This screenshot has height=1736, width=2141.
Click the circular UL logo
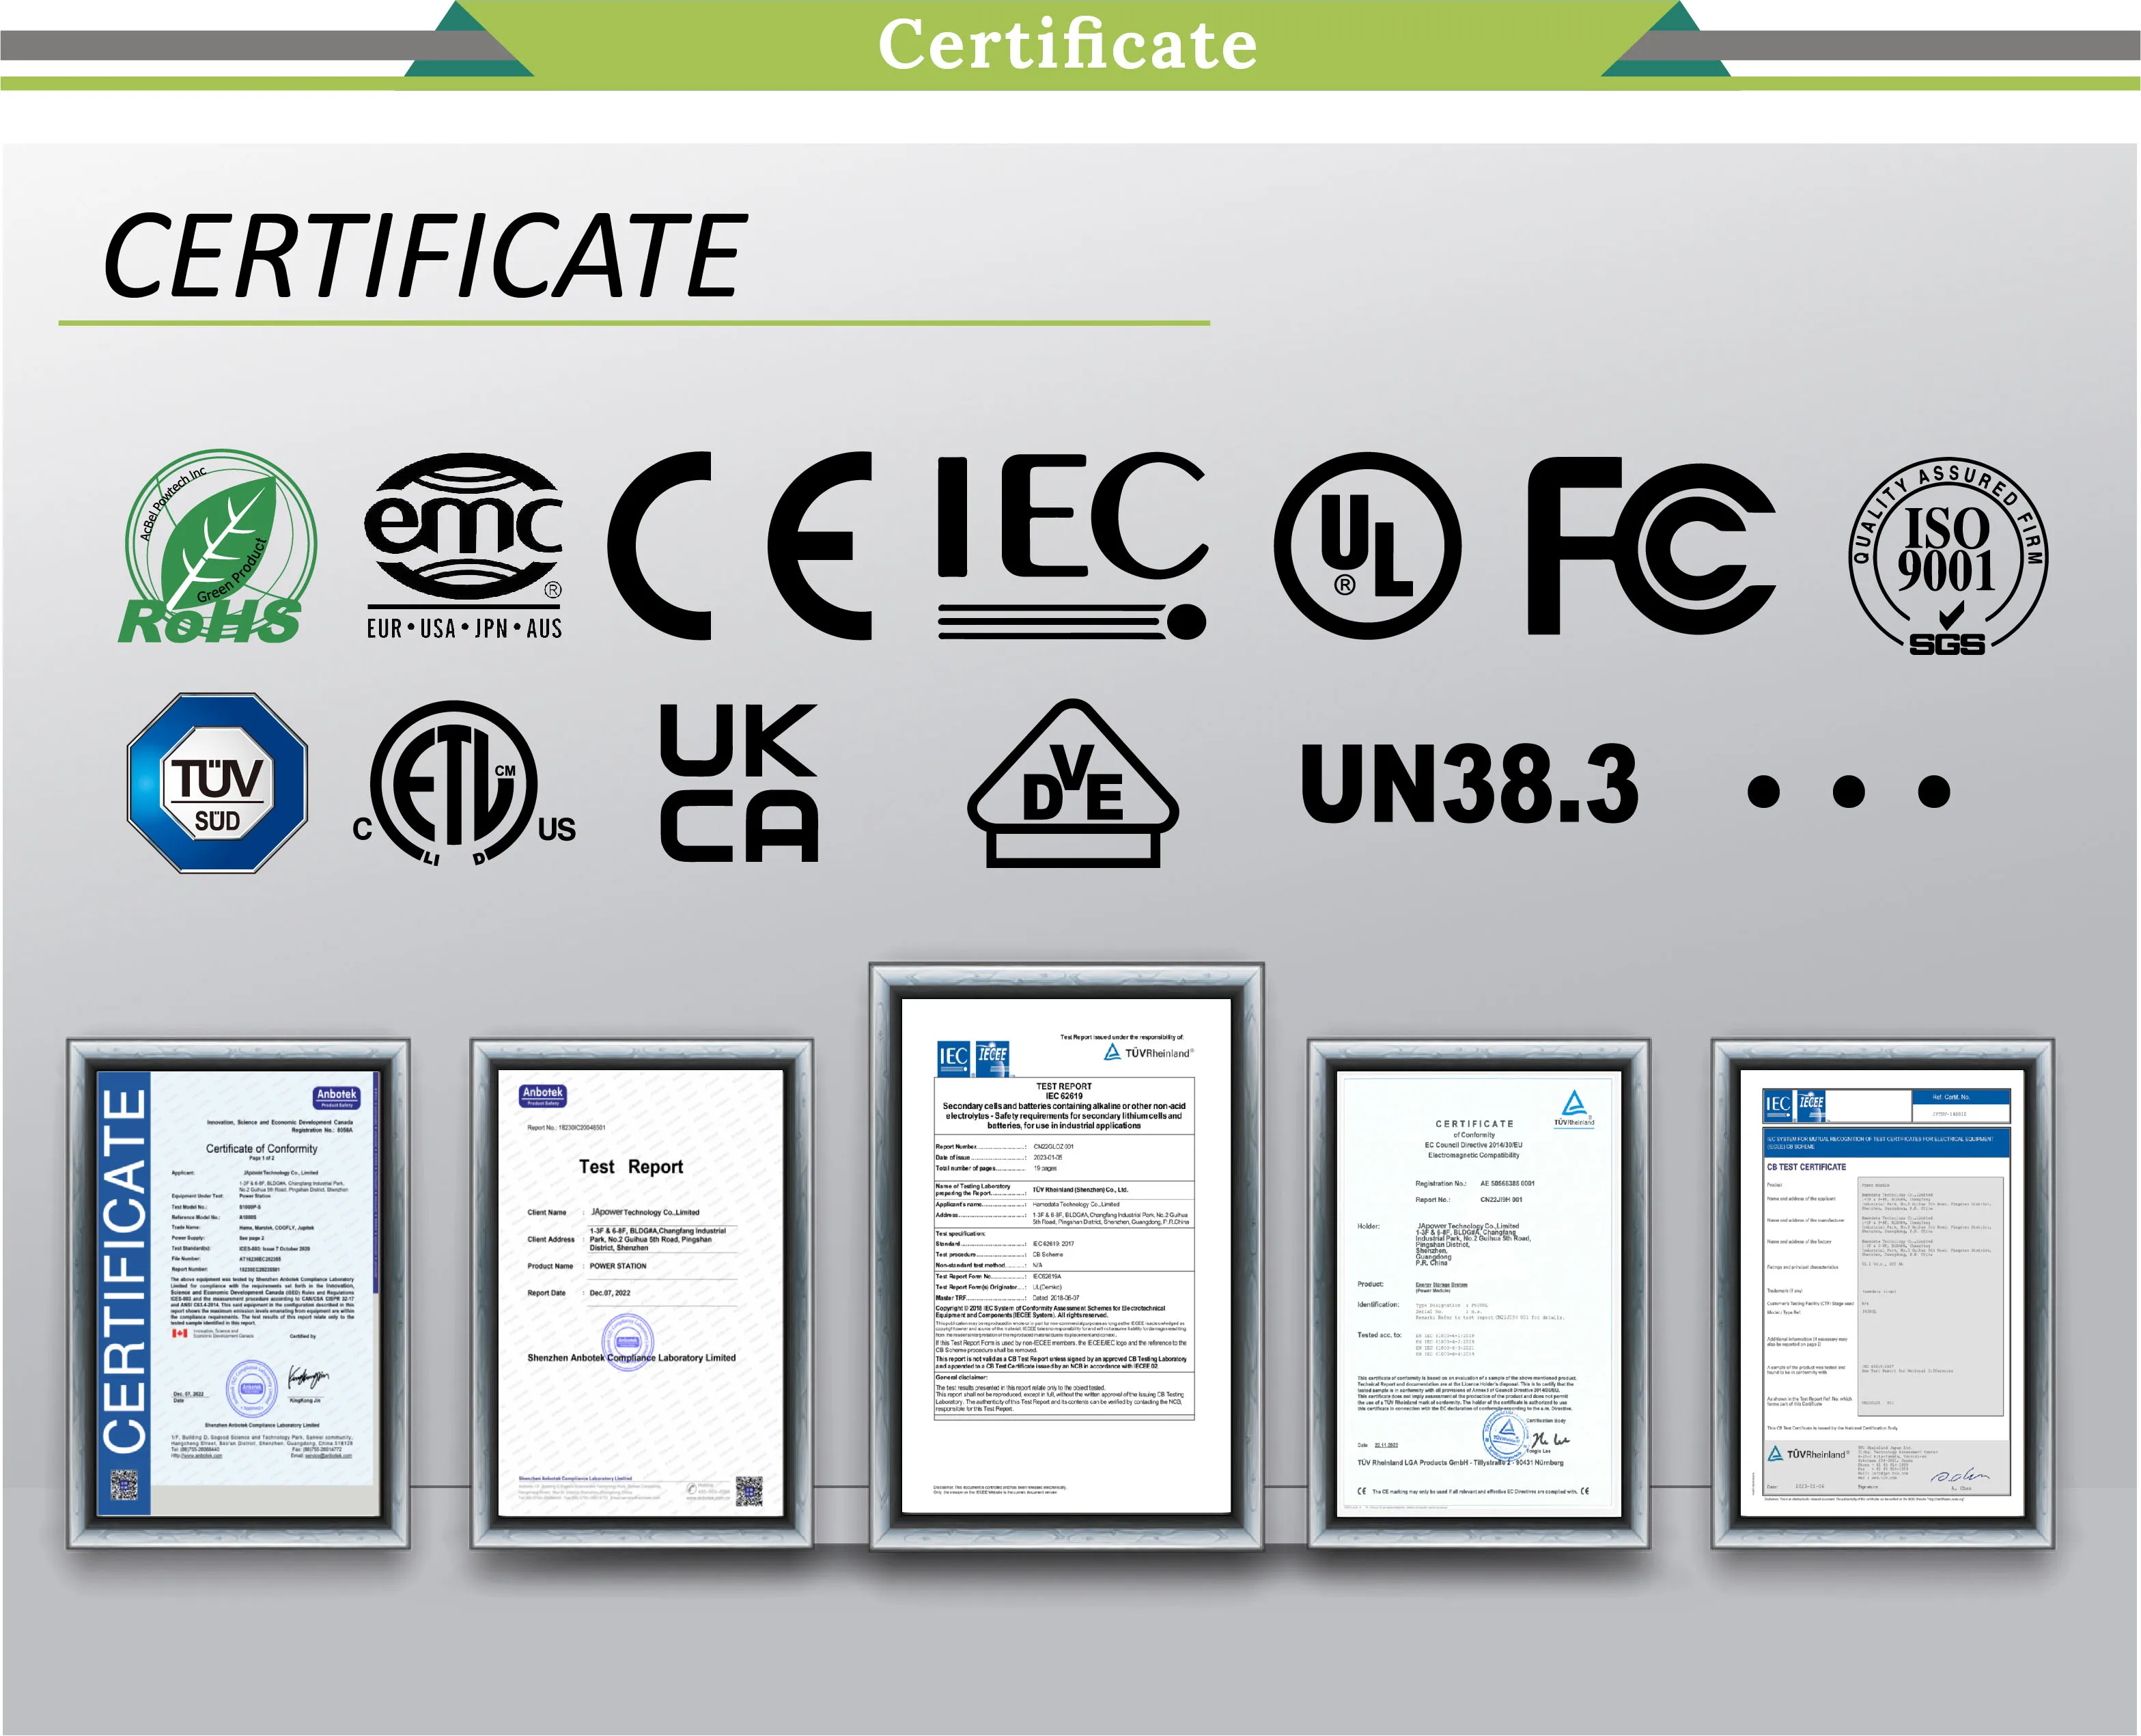1367,546
